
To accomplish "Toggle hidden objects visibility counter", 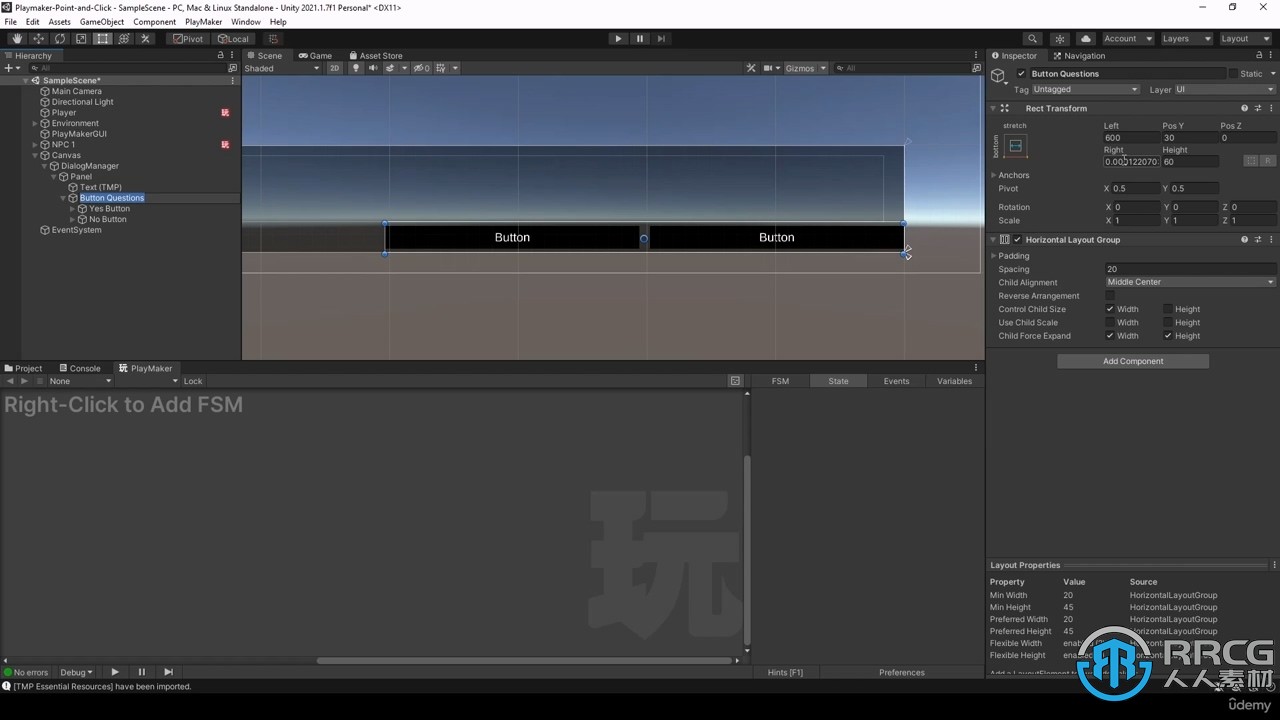I will pos(422,68).
